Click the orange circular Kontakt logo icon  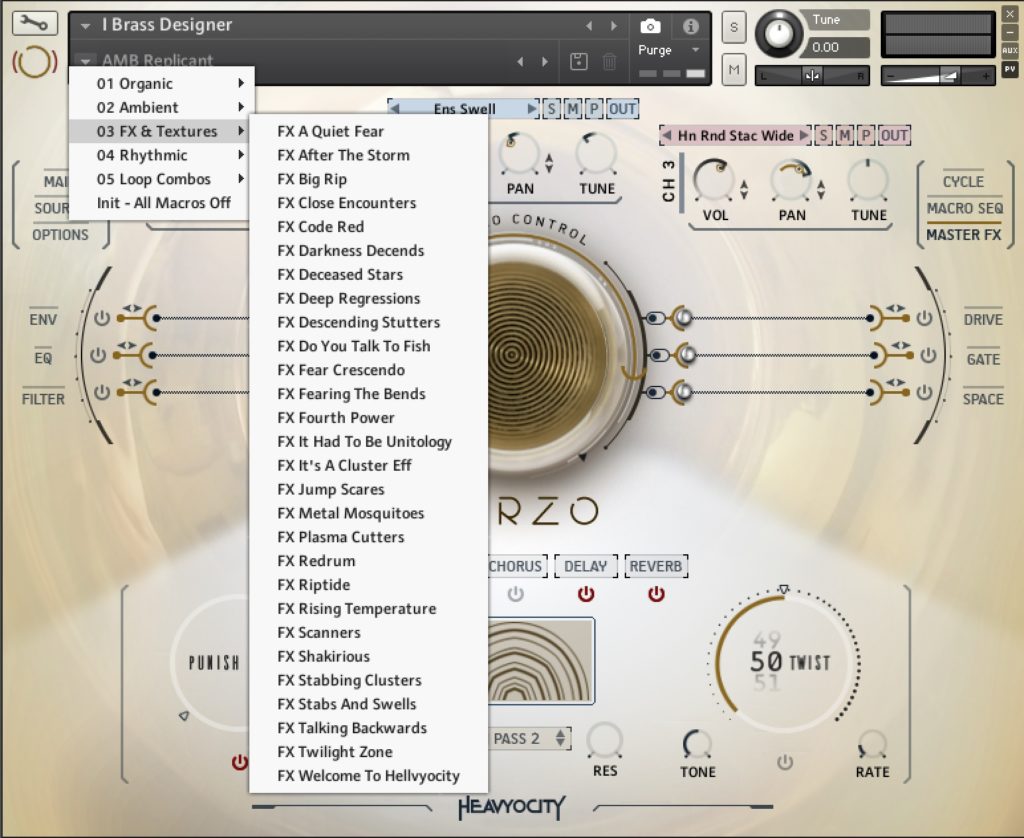tap(34, 62)
